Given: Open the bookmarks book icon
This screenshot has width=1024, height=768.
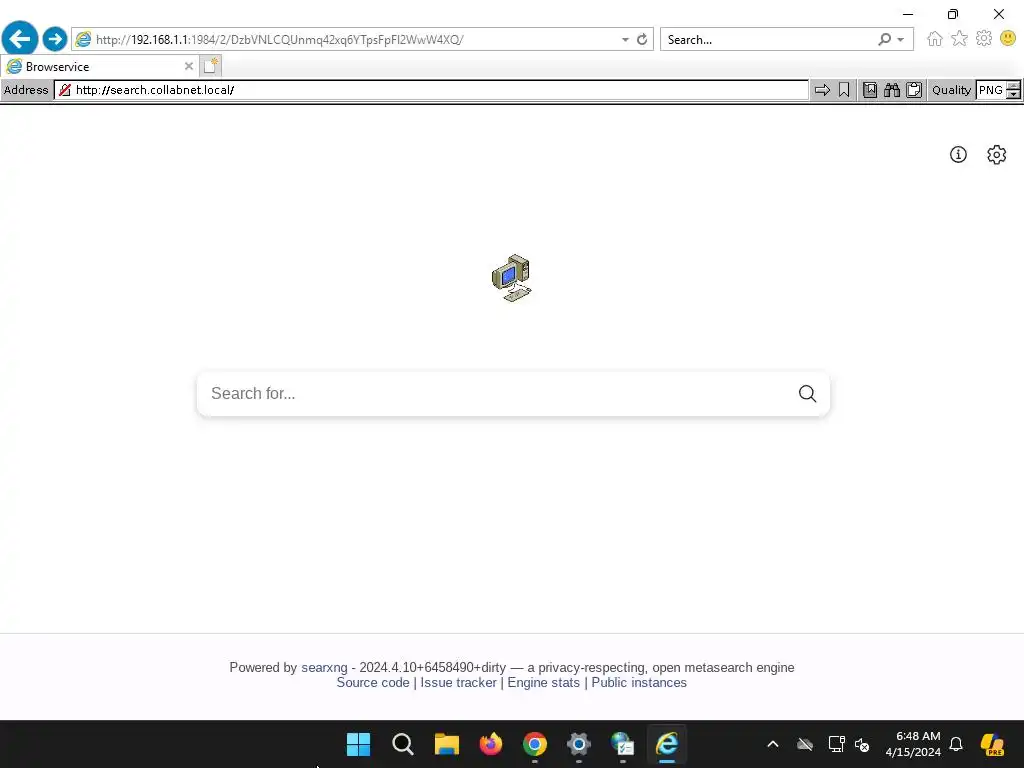Looking at the screenshot, I should pos(870,90).
